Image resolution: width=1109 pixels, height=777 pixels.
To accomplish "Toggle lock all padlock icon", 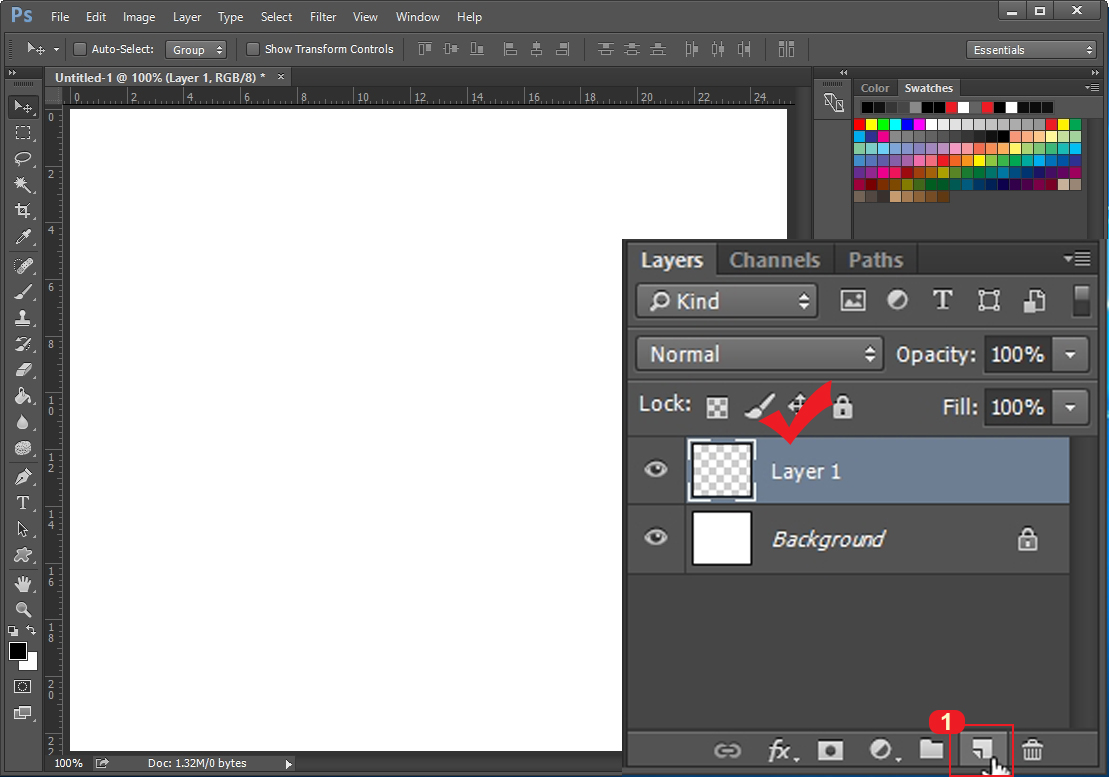I will (842, 407).
